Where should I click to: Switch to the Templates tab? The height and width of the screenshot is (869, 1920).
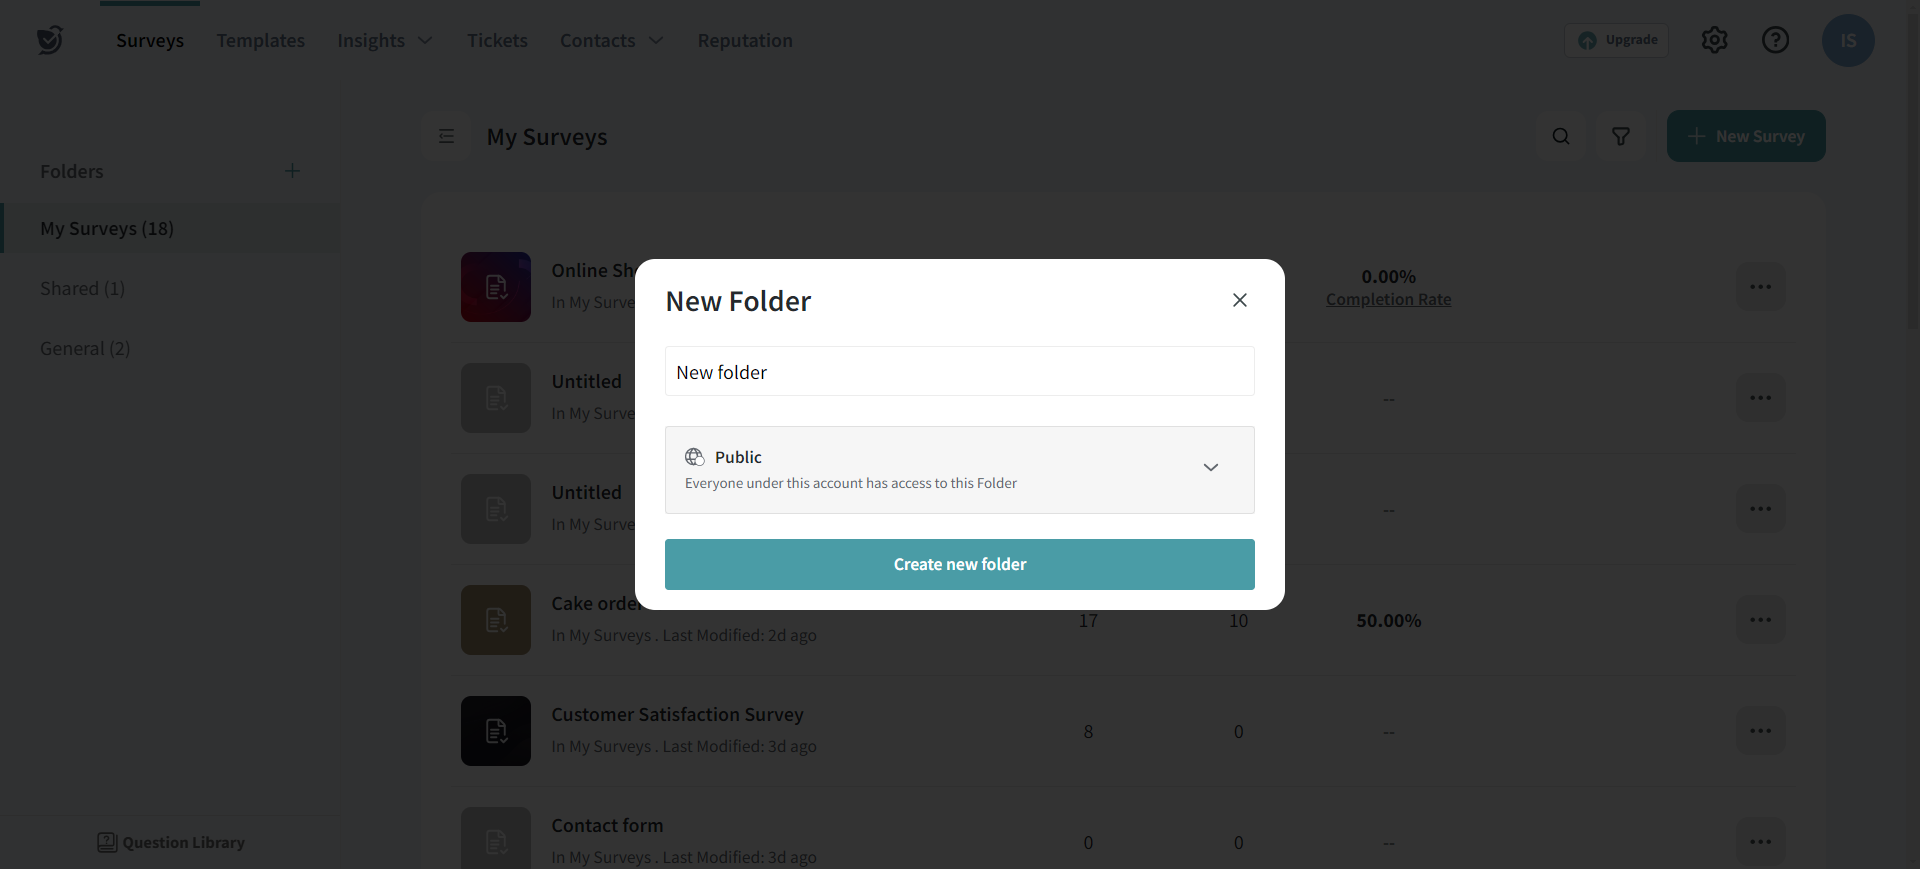pos(260,41)
